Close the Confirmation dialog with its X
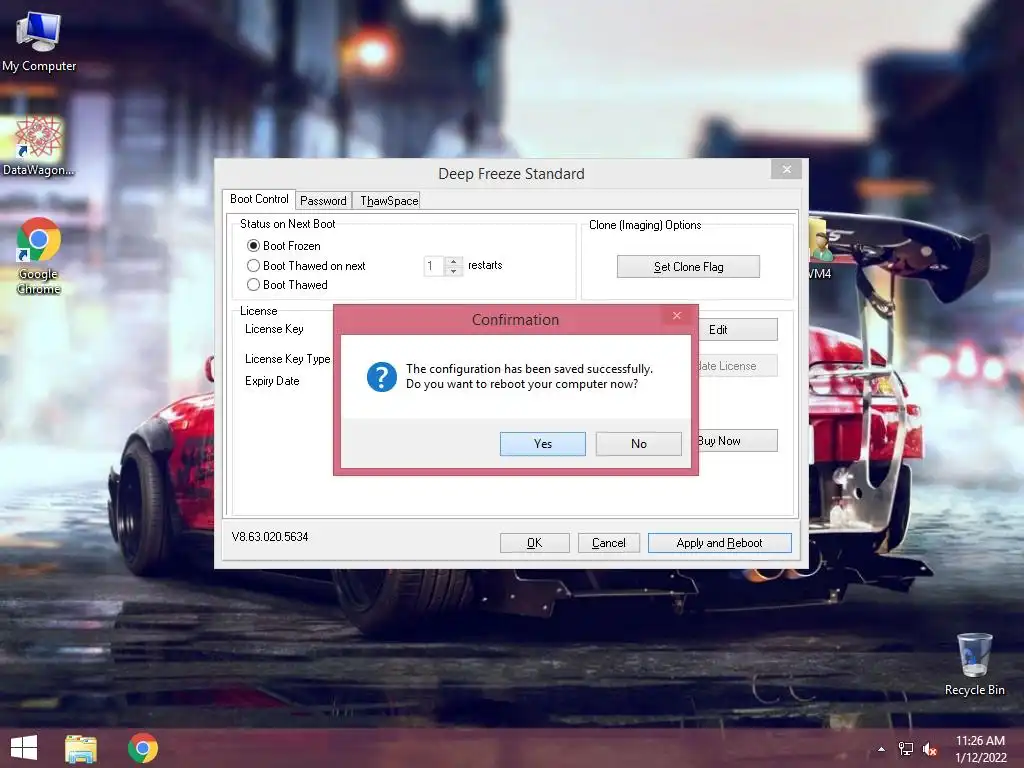 pos(677,315)
